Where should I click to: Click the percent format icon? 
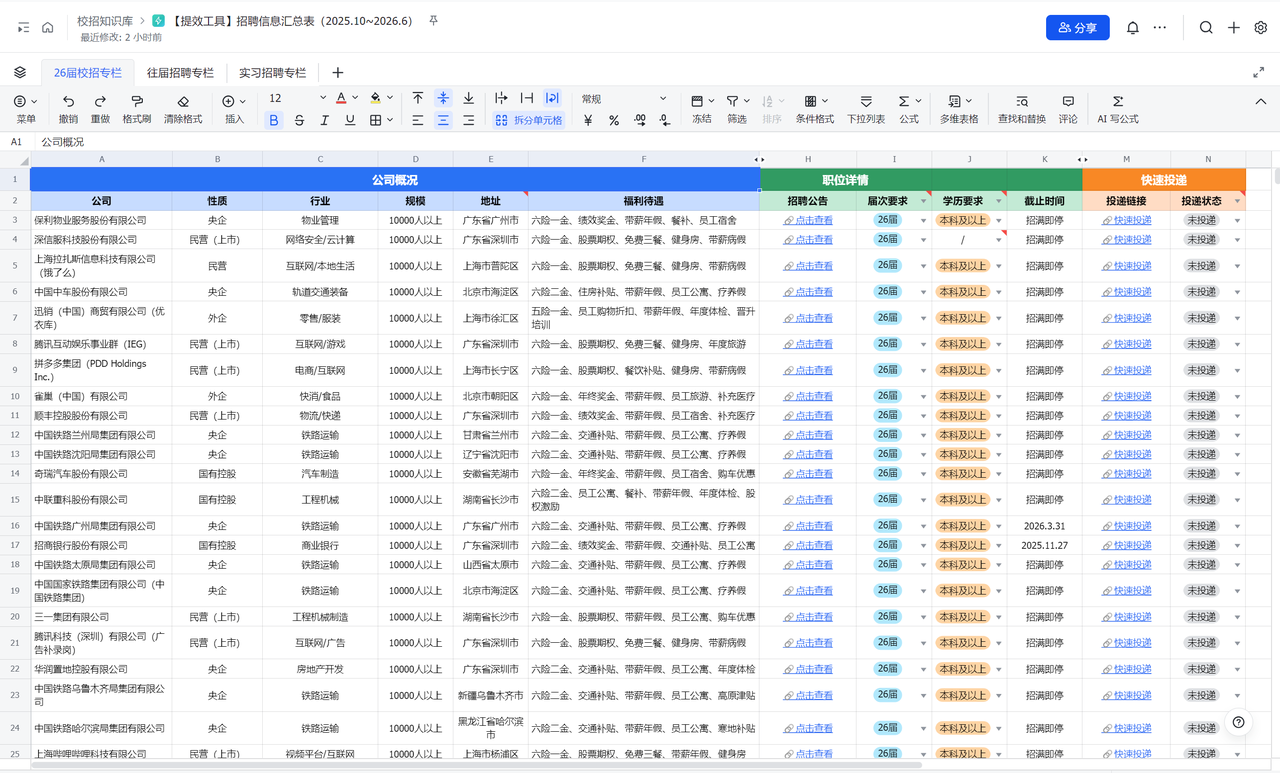tap(613, 121)
